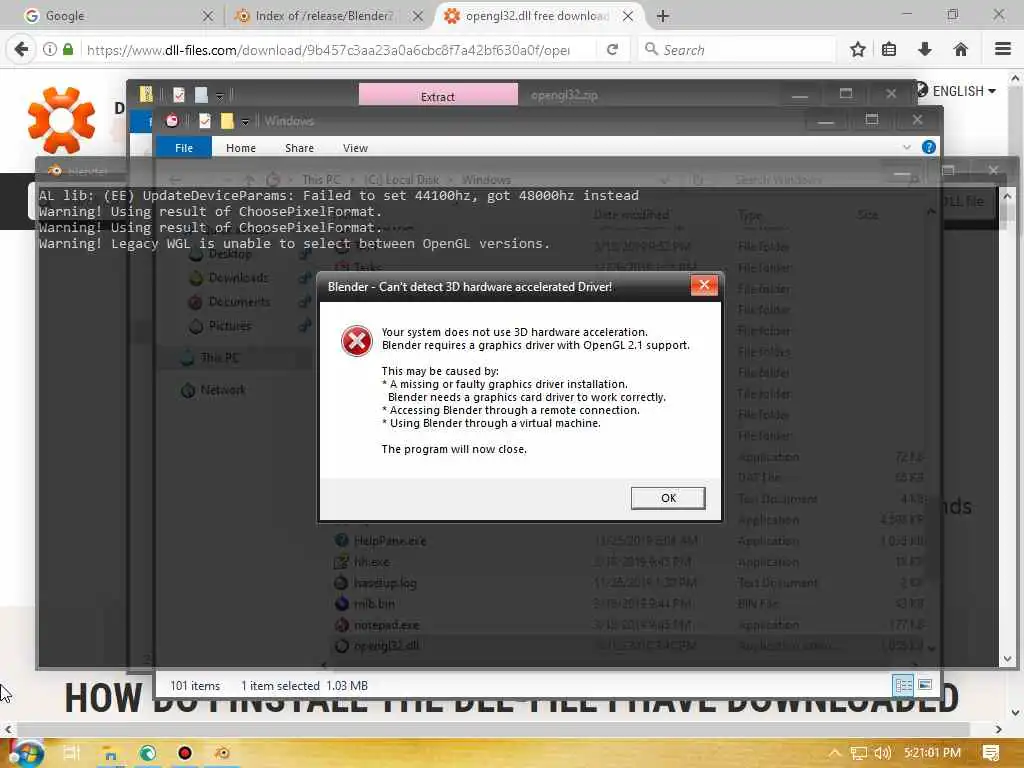The height and width of the screenshot is (768, 1024).
Task: Open the Home ribbon tab in explorer
Action: point(241,148)
